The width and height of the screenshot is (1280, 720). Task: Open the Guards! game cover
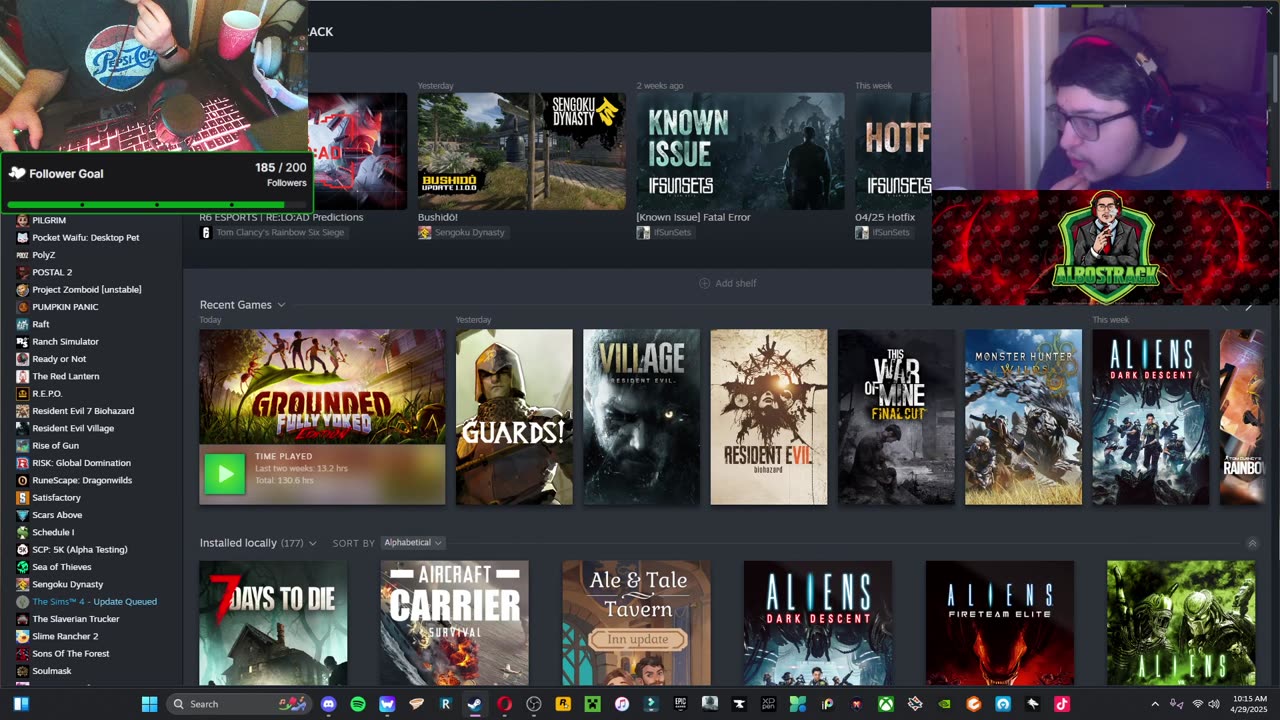pyautogui.click(x=514, y=417)
